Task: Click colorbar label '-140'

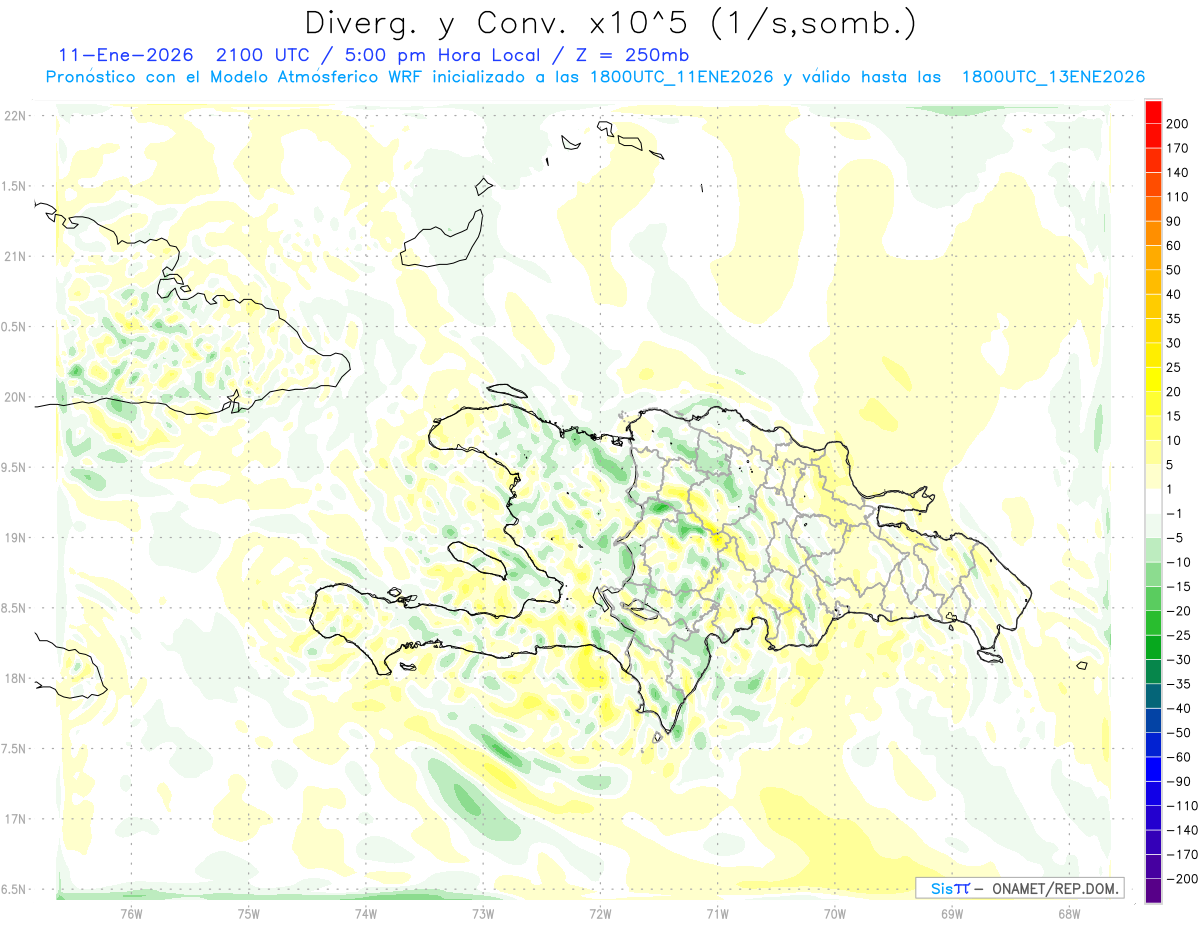Action: [1182, 829]
